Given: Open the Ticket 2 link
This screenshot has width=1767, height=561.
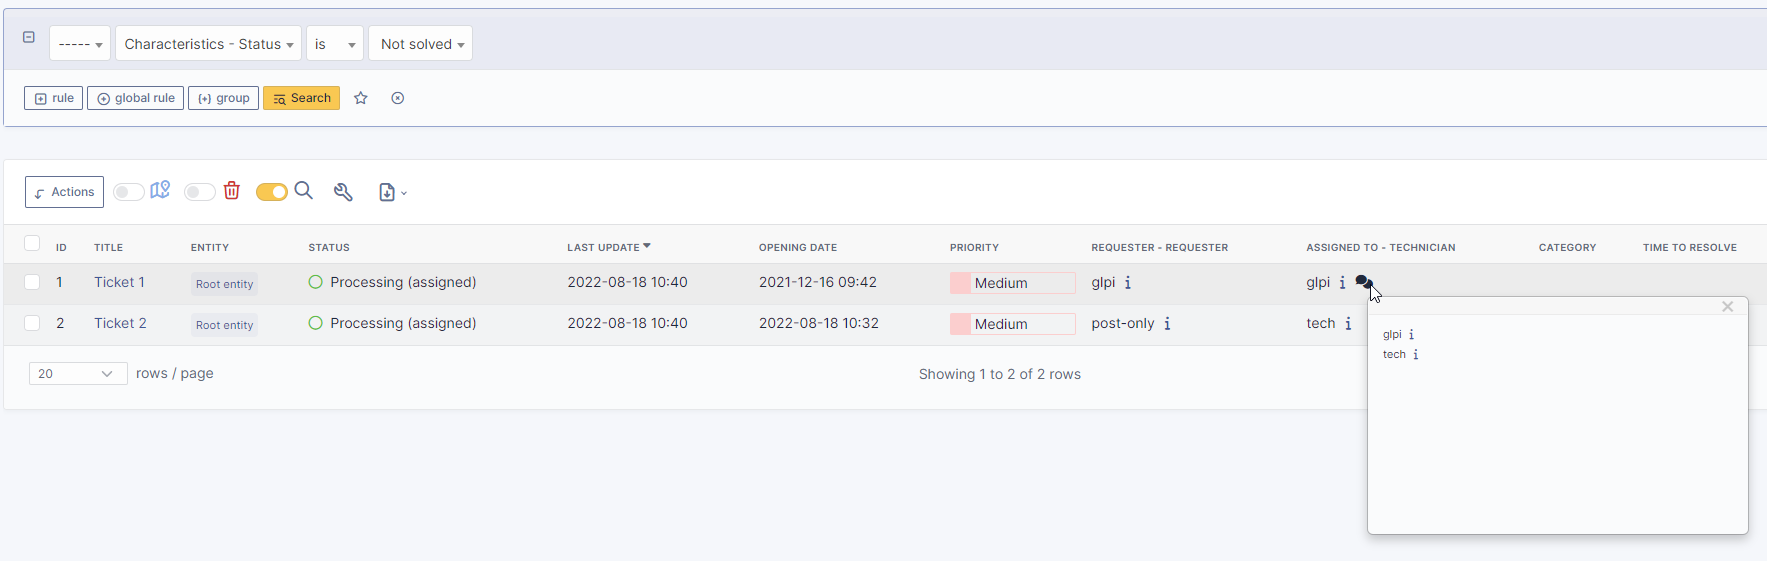Looking at the screenshot, I should pyautogui.click(x=120, y=323).
